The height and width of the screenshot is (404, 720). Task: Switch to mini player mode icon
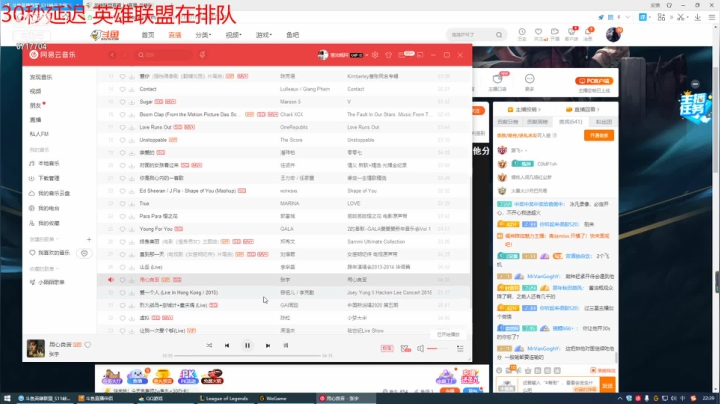pyautogui.click(x=420, y=55)
